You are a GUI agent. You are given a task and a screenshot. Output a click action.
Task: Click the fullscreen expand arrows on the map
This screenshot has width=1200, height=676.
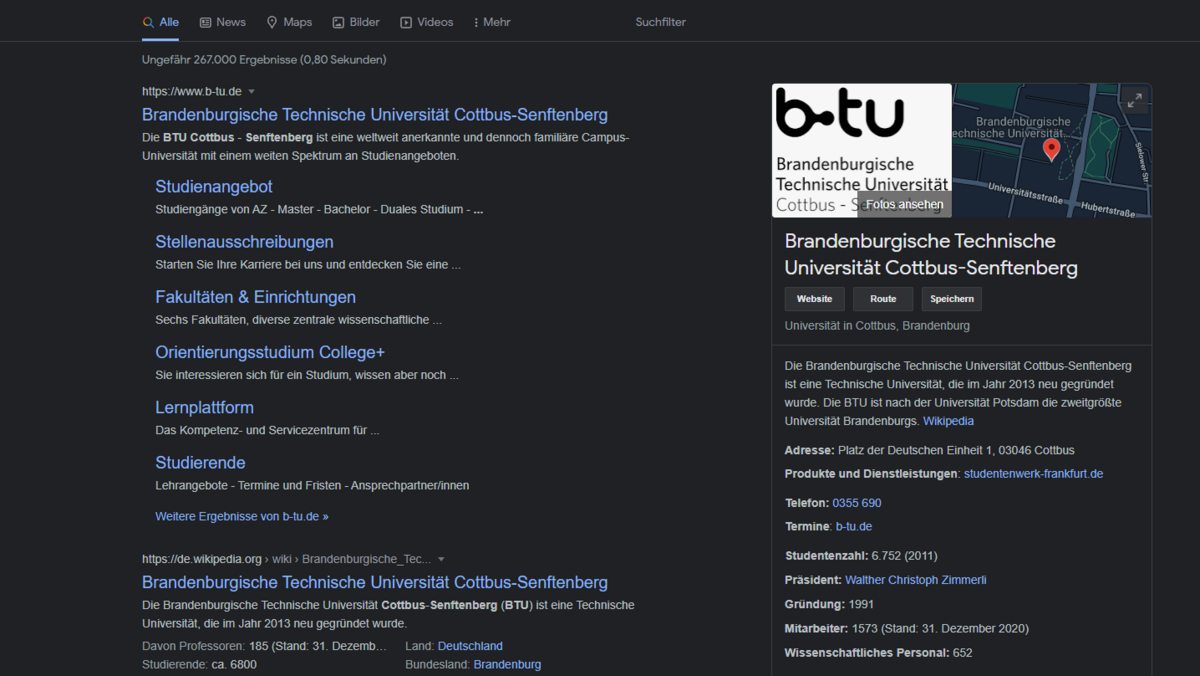click(1134, 100)
